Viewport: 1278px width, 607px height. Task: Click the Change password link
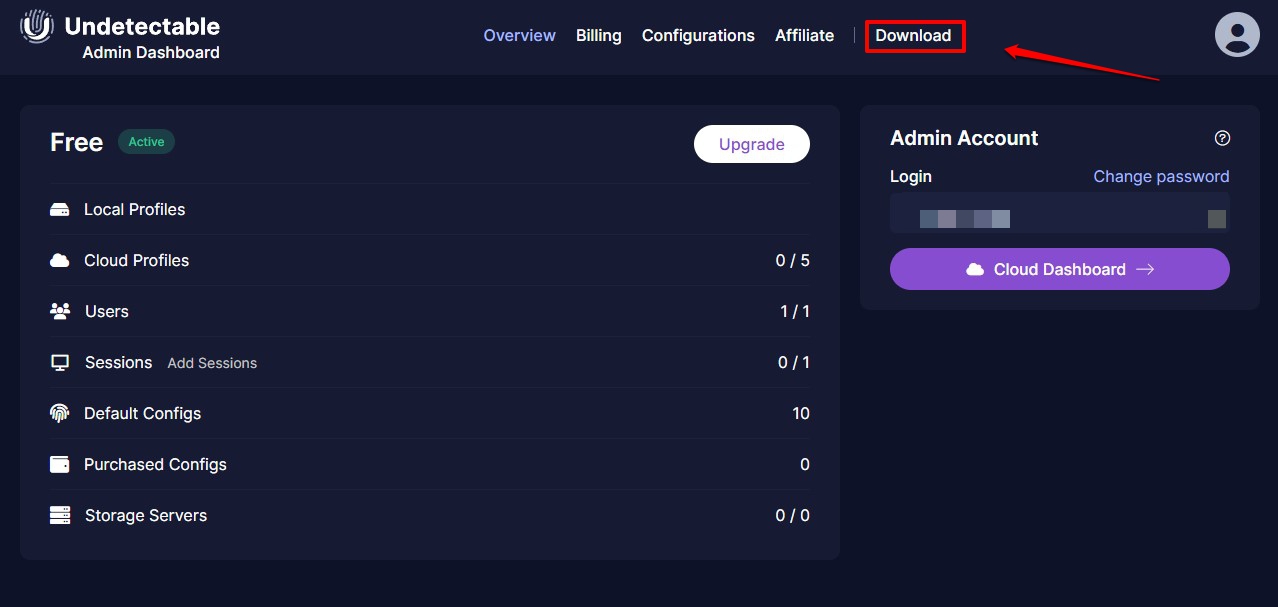coord(1161,176)
